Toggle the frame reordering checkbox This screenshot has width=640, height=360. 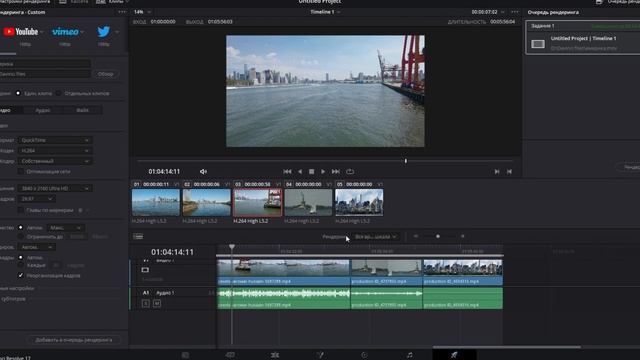[x=20, y=276]
